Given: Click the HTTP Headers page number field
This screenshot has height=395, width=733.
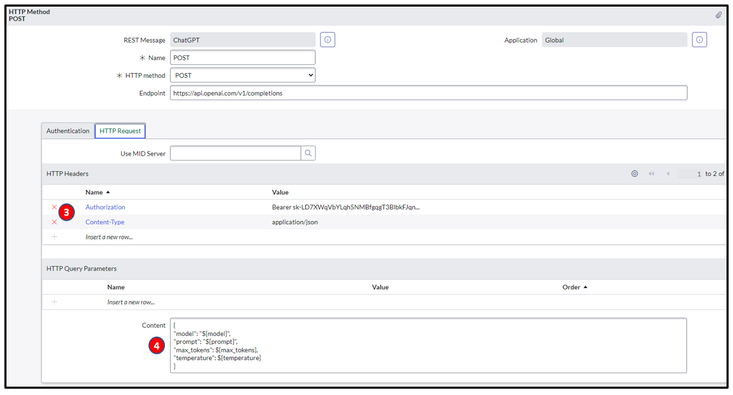Looking at the screenshot, I should tap(690, 173).
